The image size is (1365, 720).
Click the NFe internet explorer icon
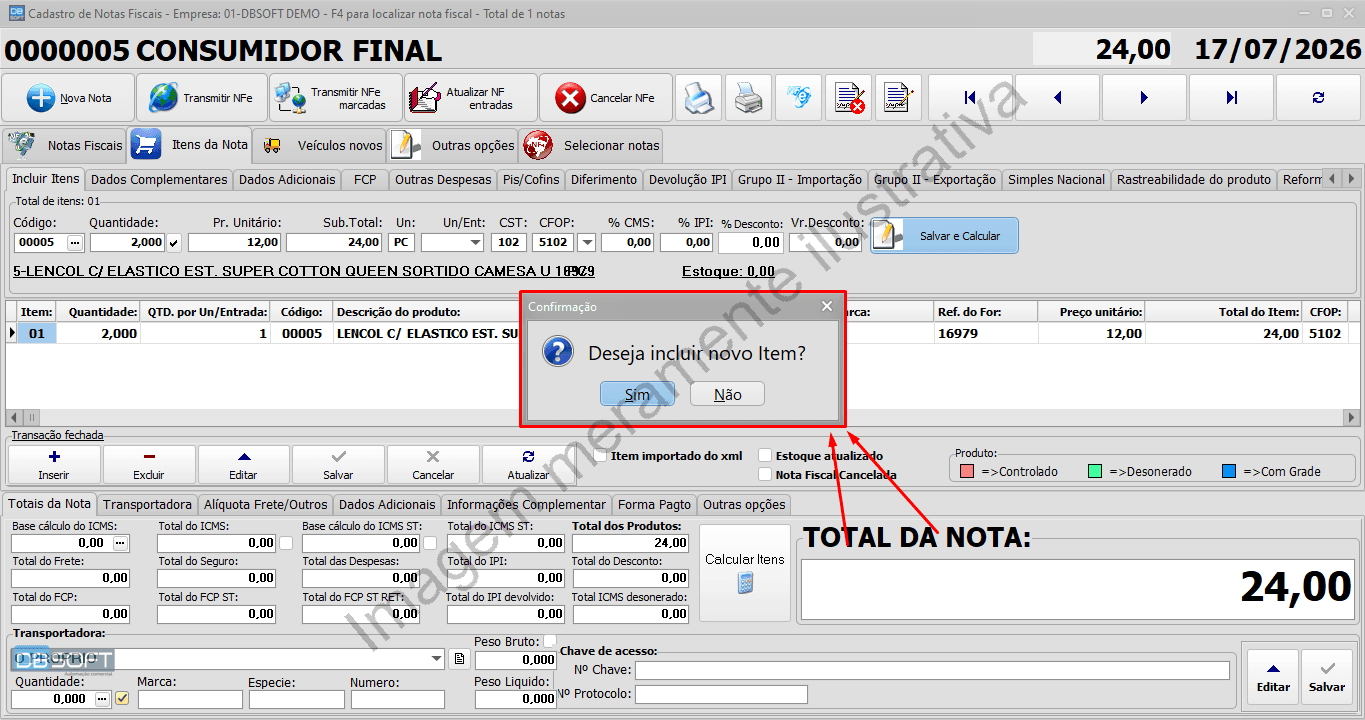[x=798, y=98]
